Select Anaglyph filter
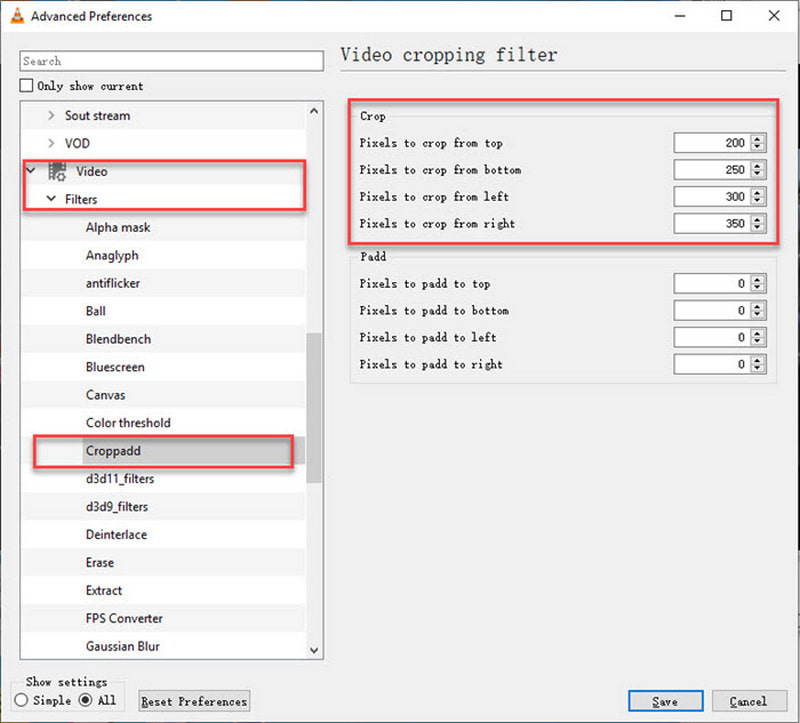800x723 pixels. pos(112,256)
